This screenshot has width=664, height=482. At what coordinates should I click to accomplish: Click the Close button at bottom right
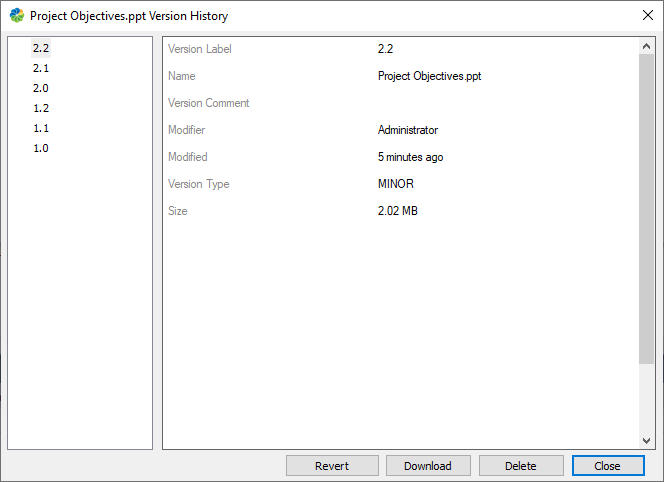coord(608,466)
